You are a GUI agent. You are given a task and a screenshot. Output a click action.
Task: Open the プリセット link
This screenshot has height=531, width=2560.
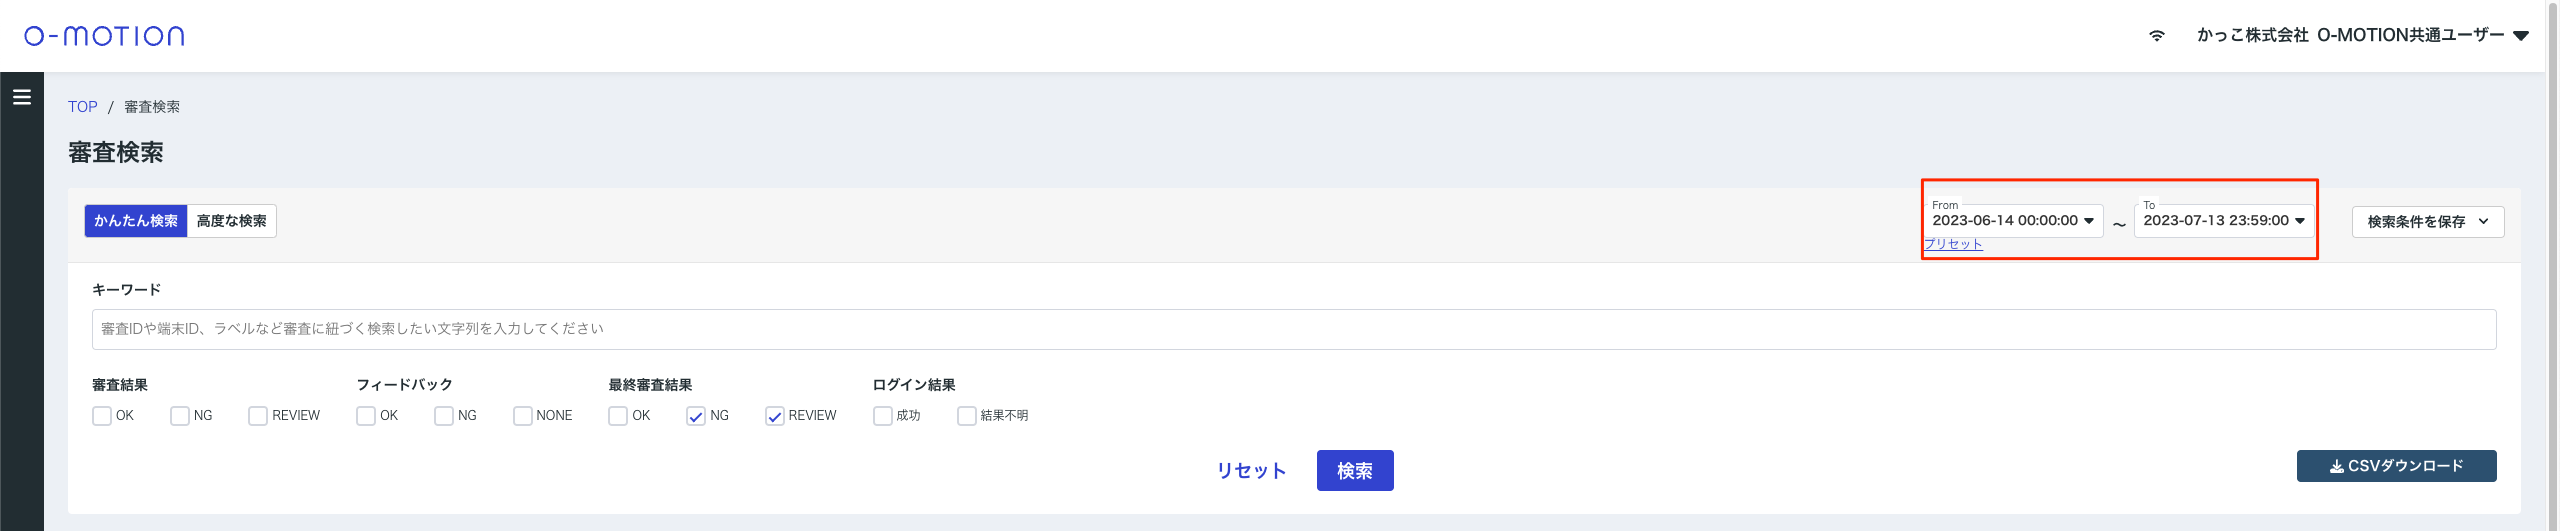click(1953, 244)
